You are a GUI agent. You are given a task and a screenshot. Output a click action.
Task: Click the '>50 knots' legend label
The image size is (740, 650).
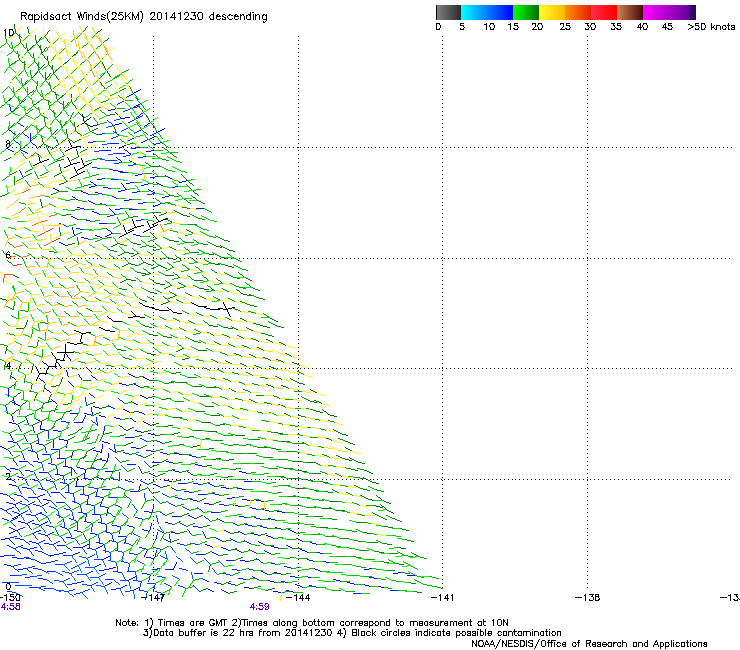pos(711,27)
